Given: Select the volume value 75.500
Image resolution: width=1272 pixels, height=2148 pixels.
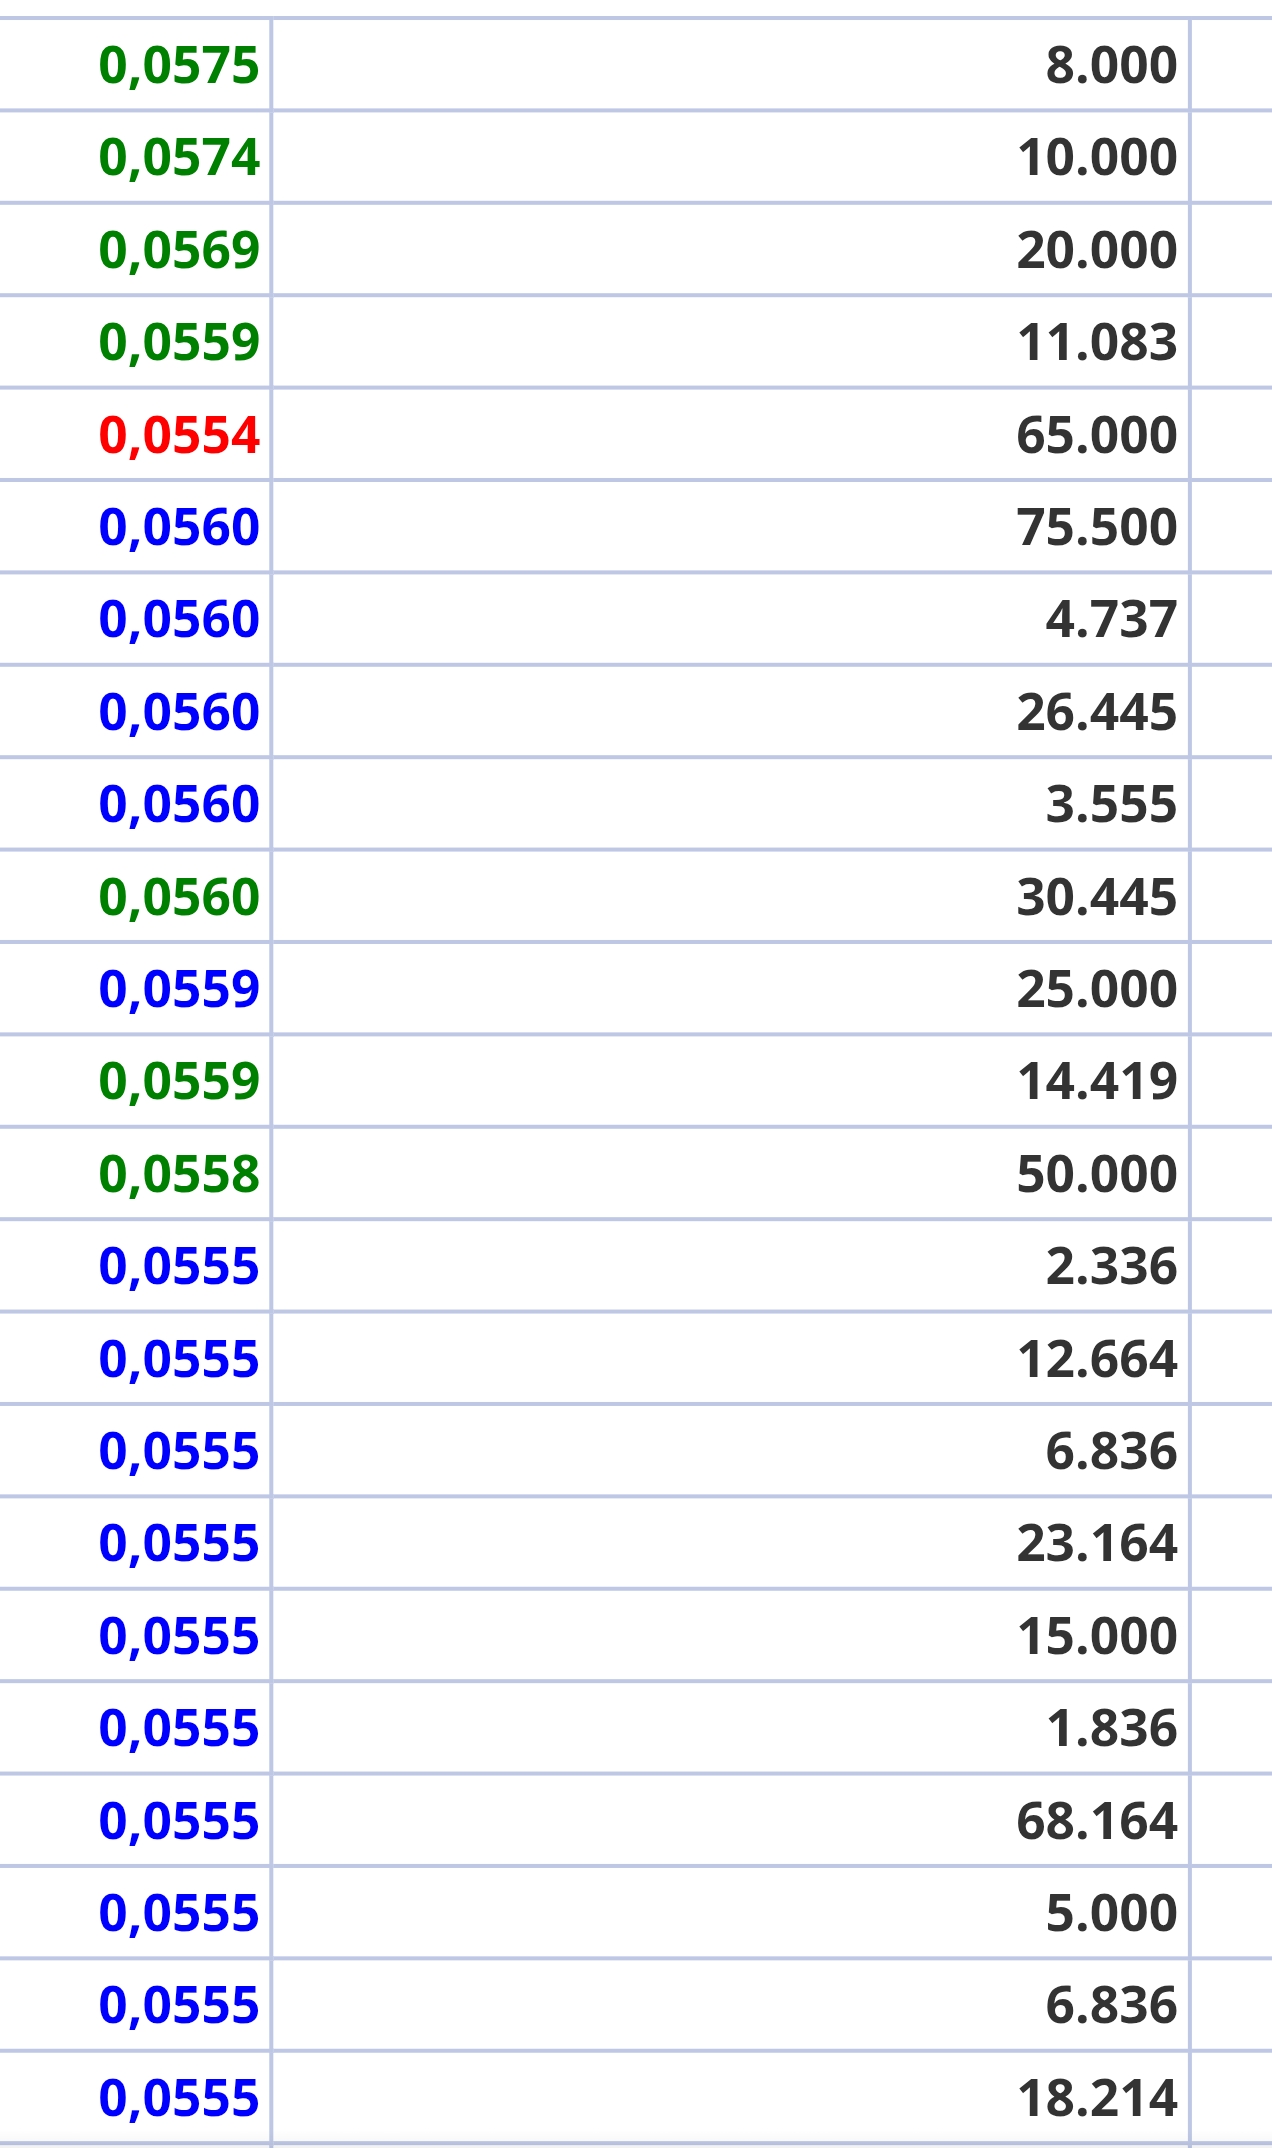Looking at the screenshot, I should tap(1096, 527).
